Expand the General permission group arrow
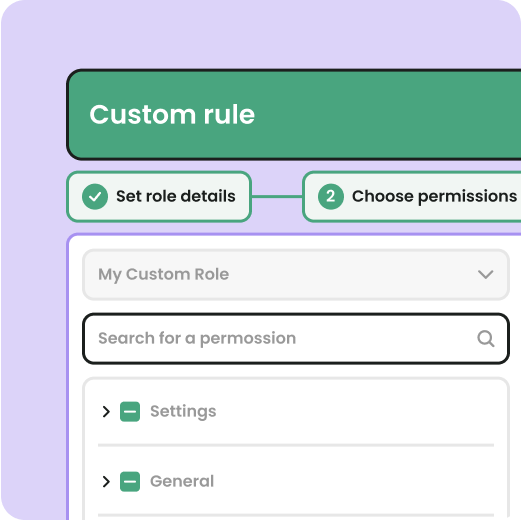Image resolution: width=521 pixels, height=520 pixels. pyautogui.click(x=106, y=482)
